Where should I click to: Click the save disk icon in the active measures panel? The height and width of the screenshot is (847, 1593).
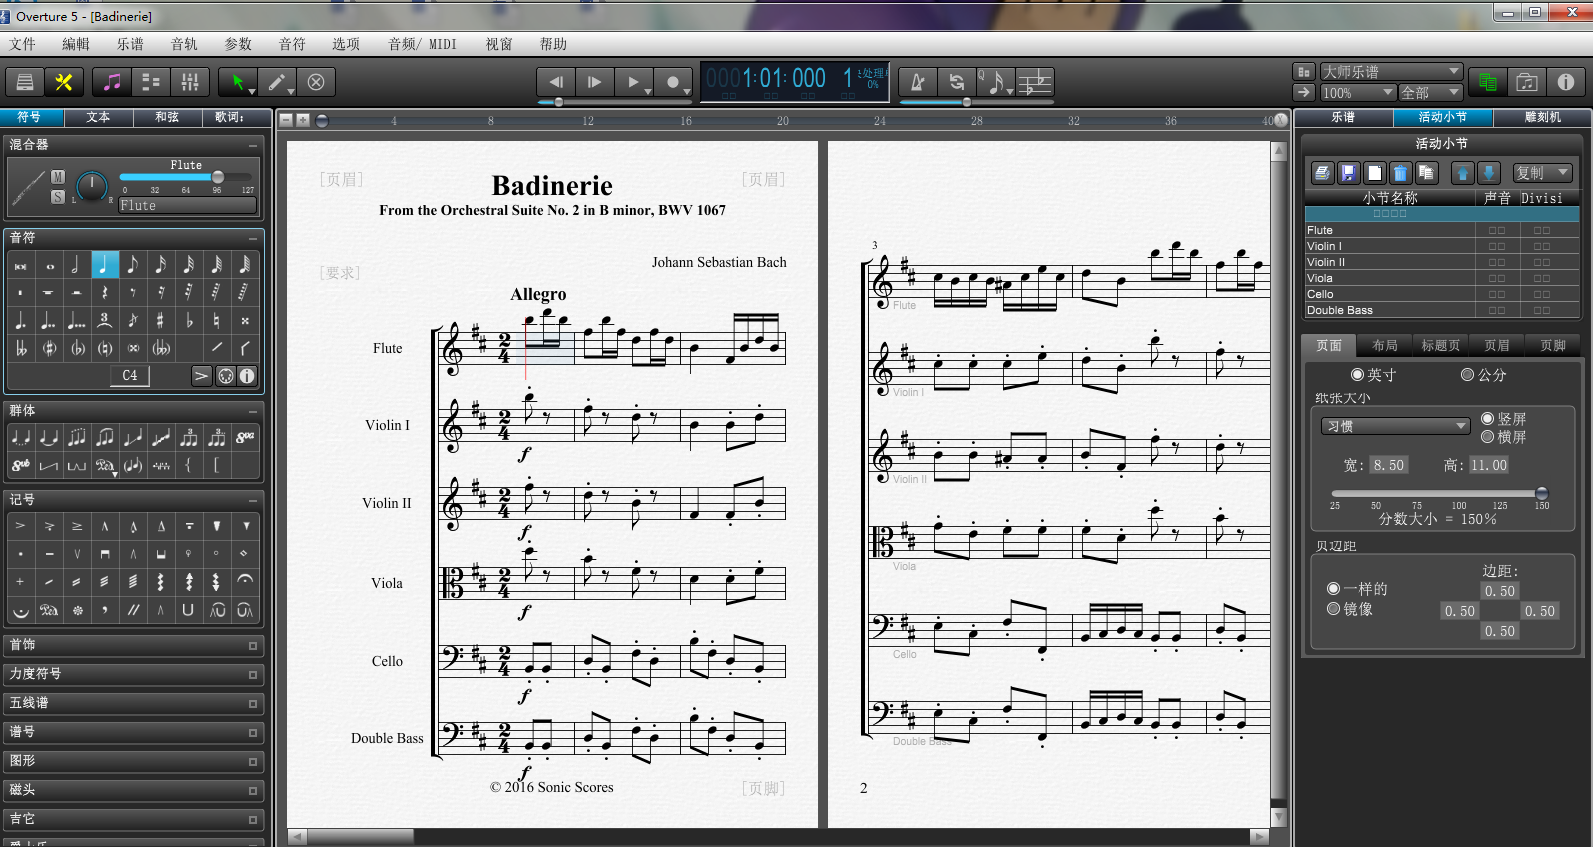(1348, 173)
